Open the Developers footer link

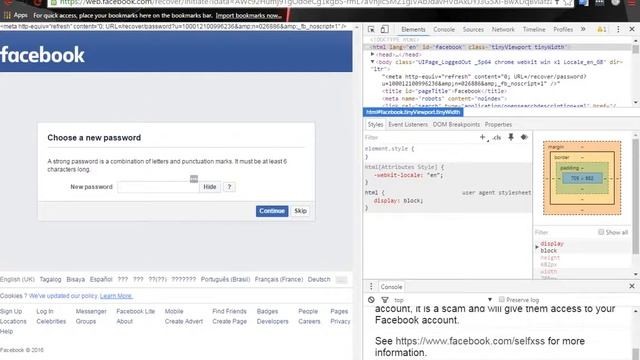click(272, 322)
